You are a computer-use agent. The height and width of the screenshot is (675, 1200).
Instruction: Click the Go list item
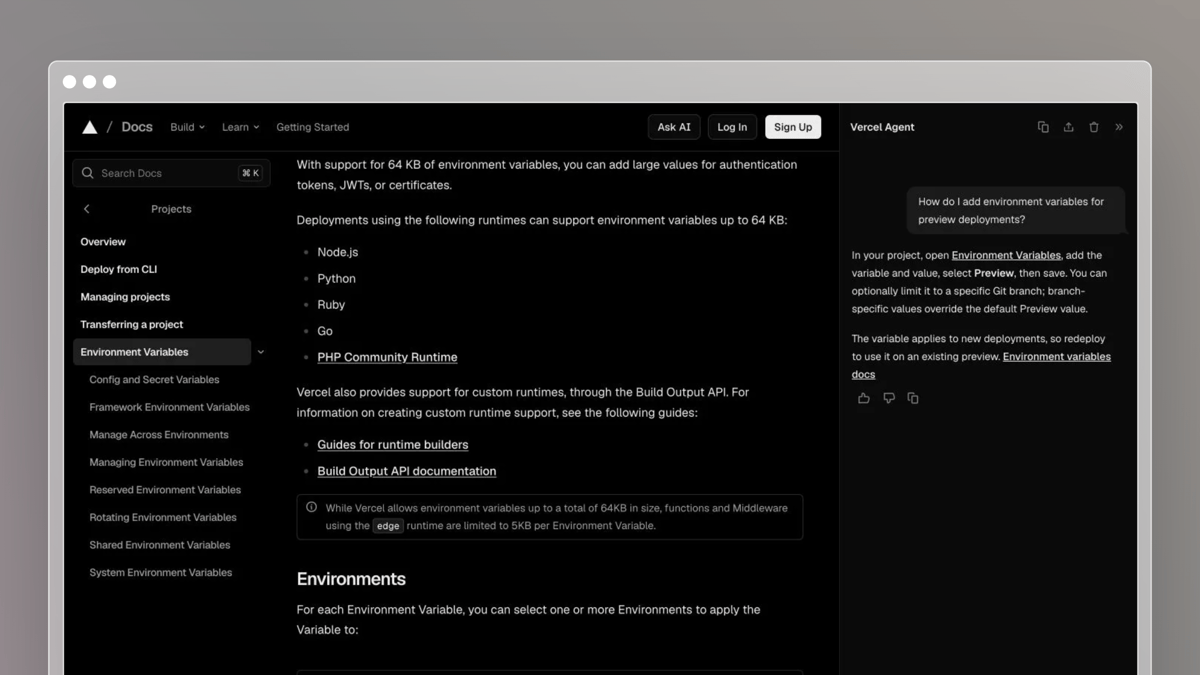coord(325,331)
